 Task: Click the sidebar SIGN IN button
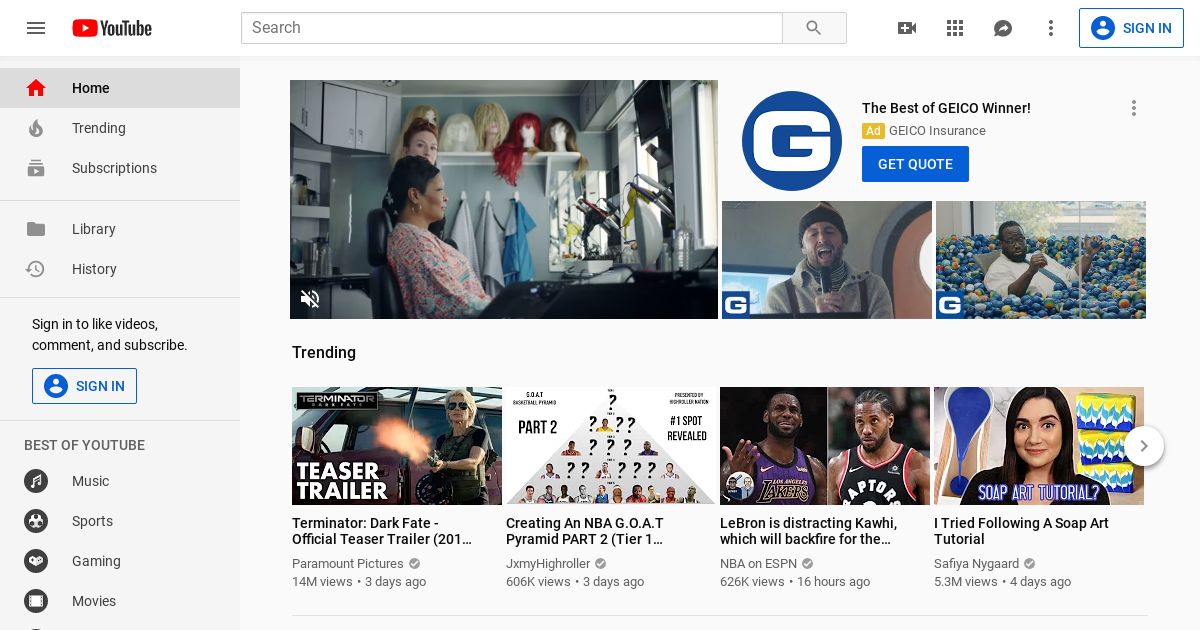pos(84,386)
